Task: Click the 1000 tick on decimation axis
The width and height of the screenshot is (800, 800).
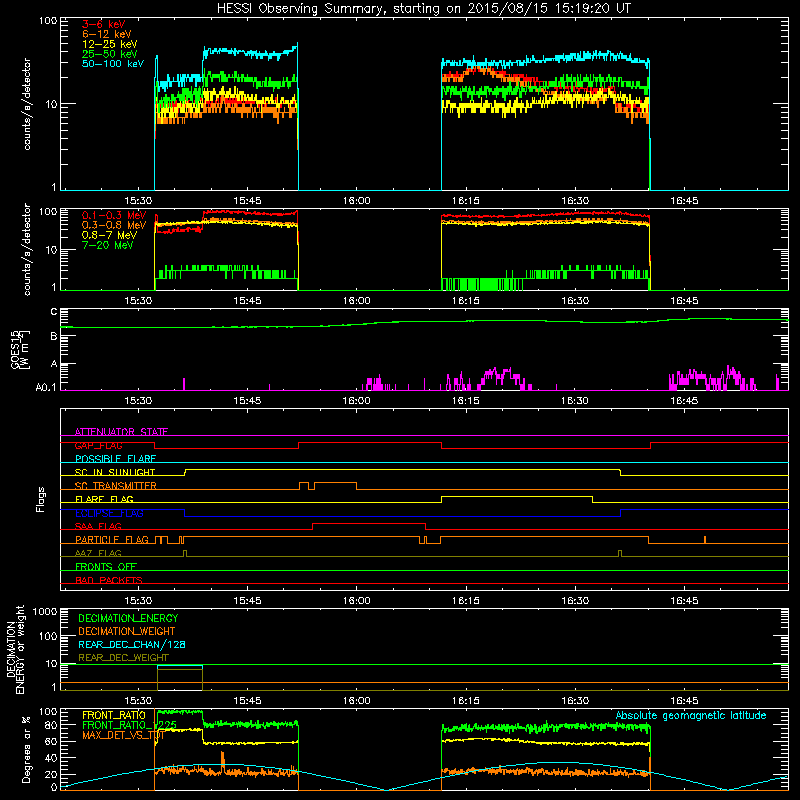Action: click(x=45, y=612)
